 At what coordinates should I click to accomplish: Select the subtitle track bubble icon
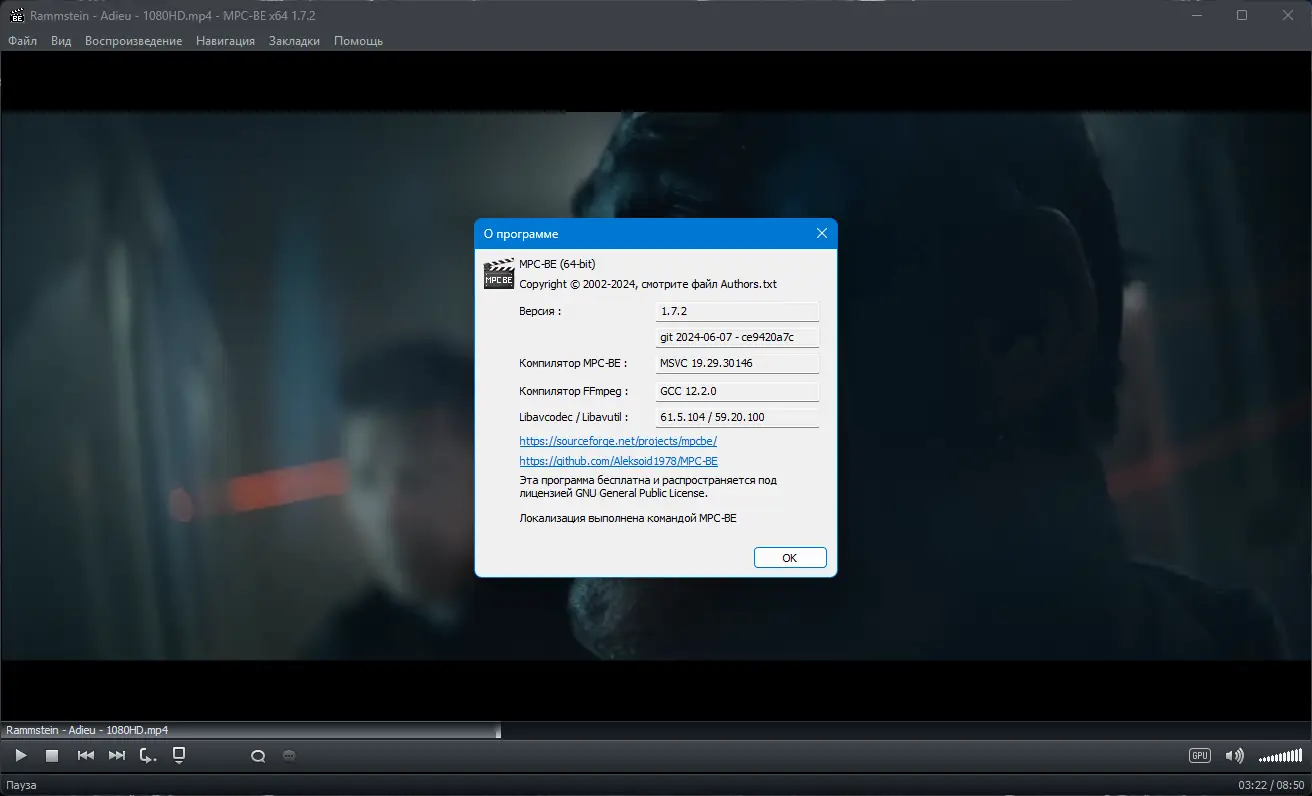pyautogui.click(x=289, y=756)
